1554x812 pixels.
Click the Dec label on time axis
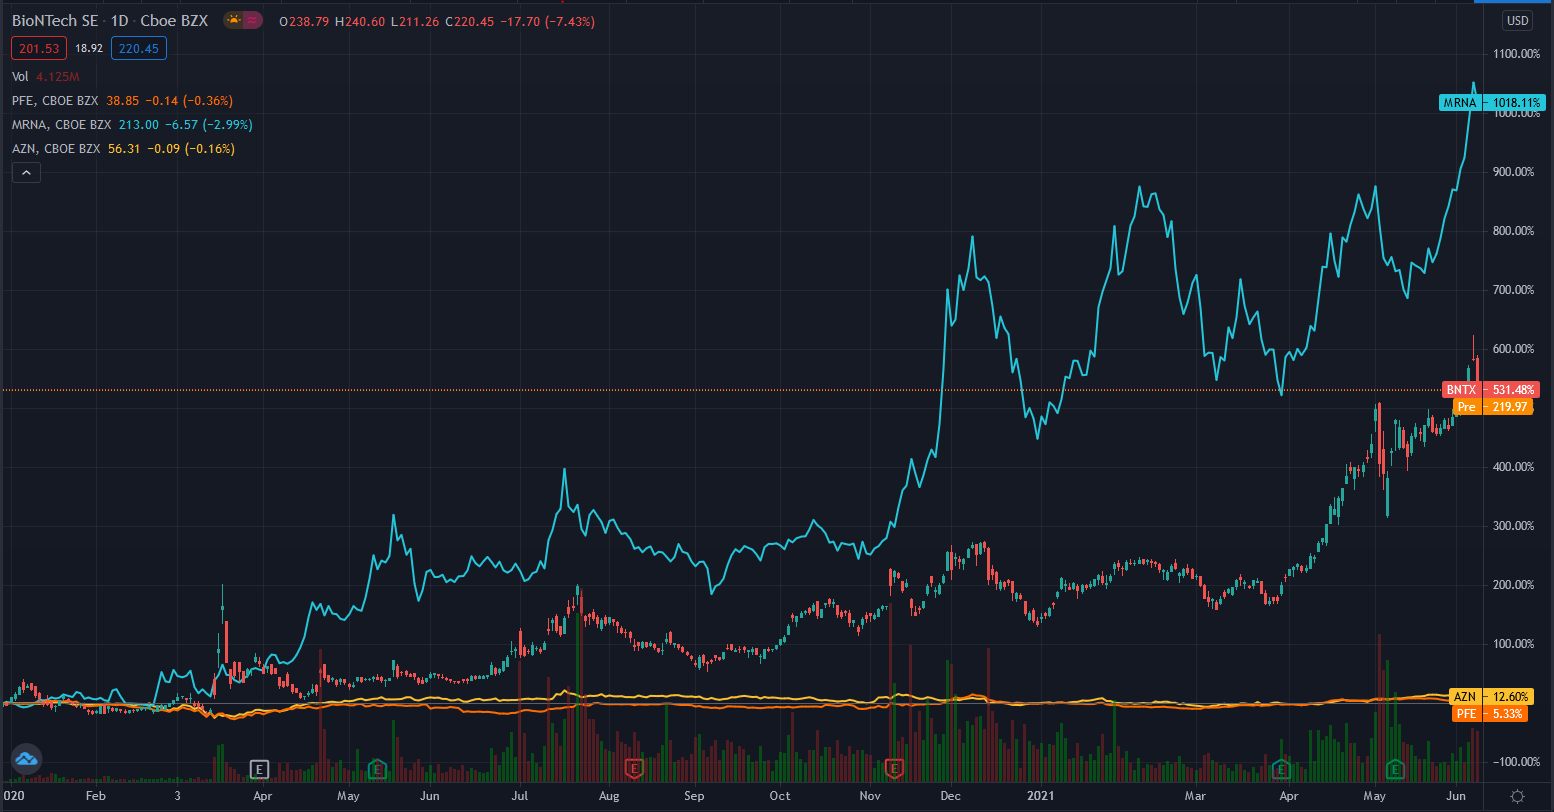951,796
